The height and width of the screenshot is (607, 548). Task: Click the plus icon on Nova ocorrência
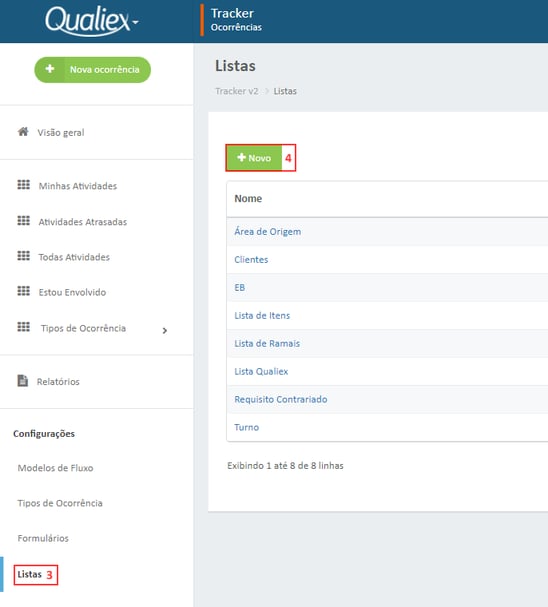[x=50, y=69]
